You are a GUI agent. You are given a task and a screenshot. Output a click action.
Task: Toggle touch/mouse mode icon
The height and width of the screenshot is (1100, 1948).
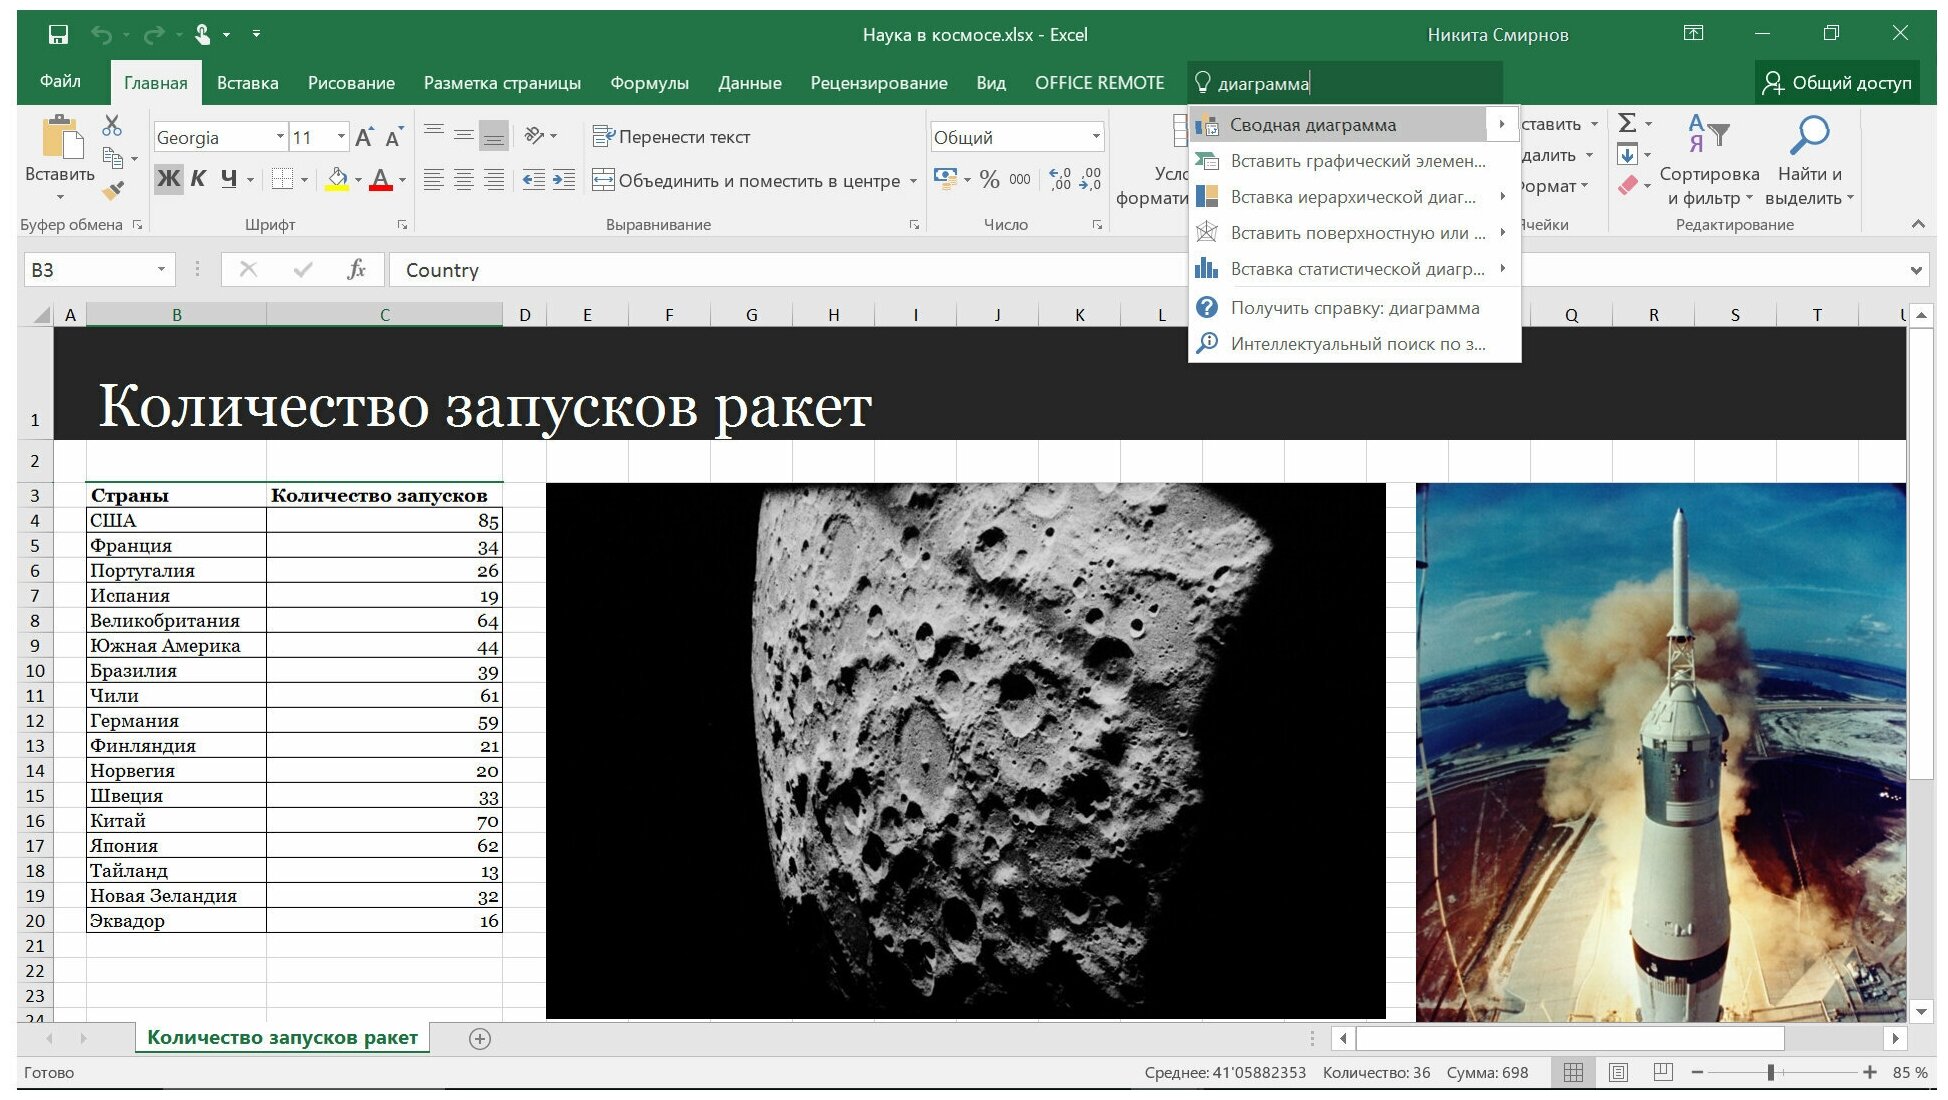203,35
